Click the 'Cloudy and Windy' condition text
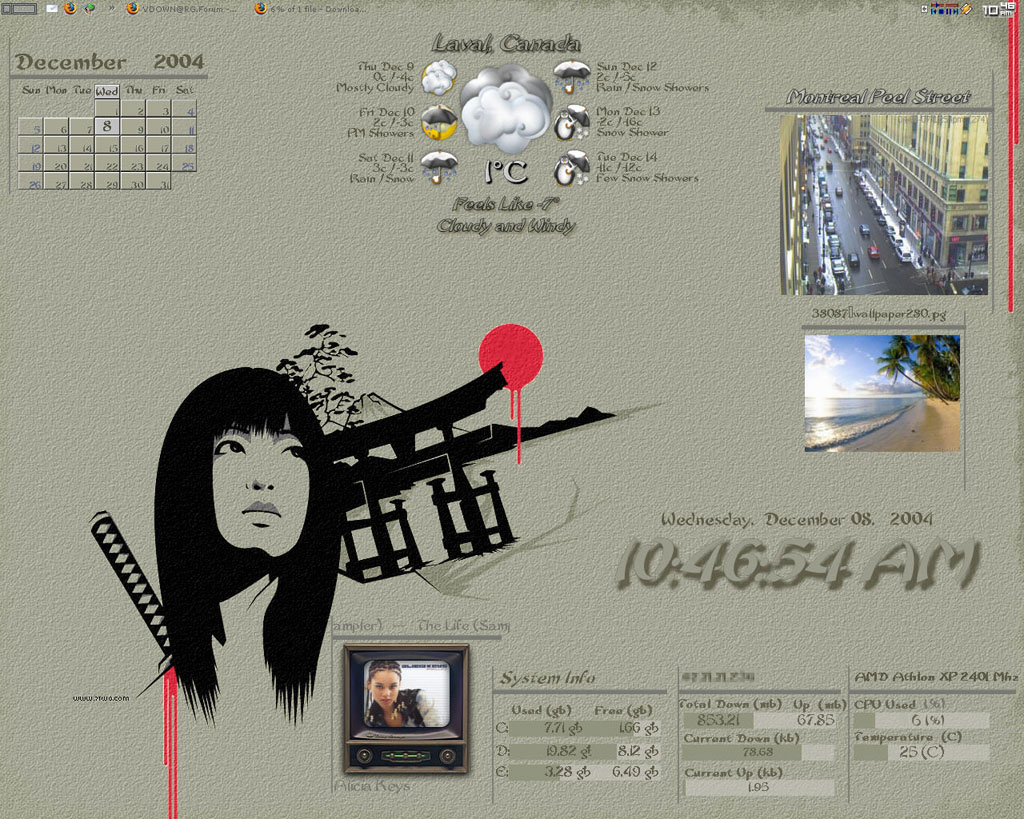The width and height of the screenshot is (1024, 819). coord(506,226)
